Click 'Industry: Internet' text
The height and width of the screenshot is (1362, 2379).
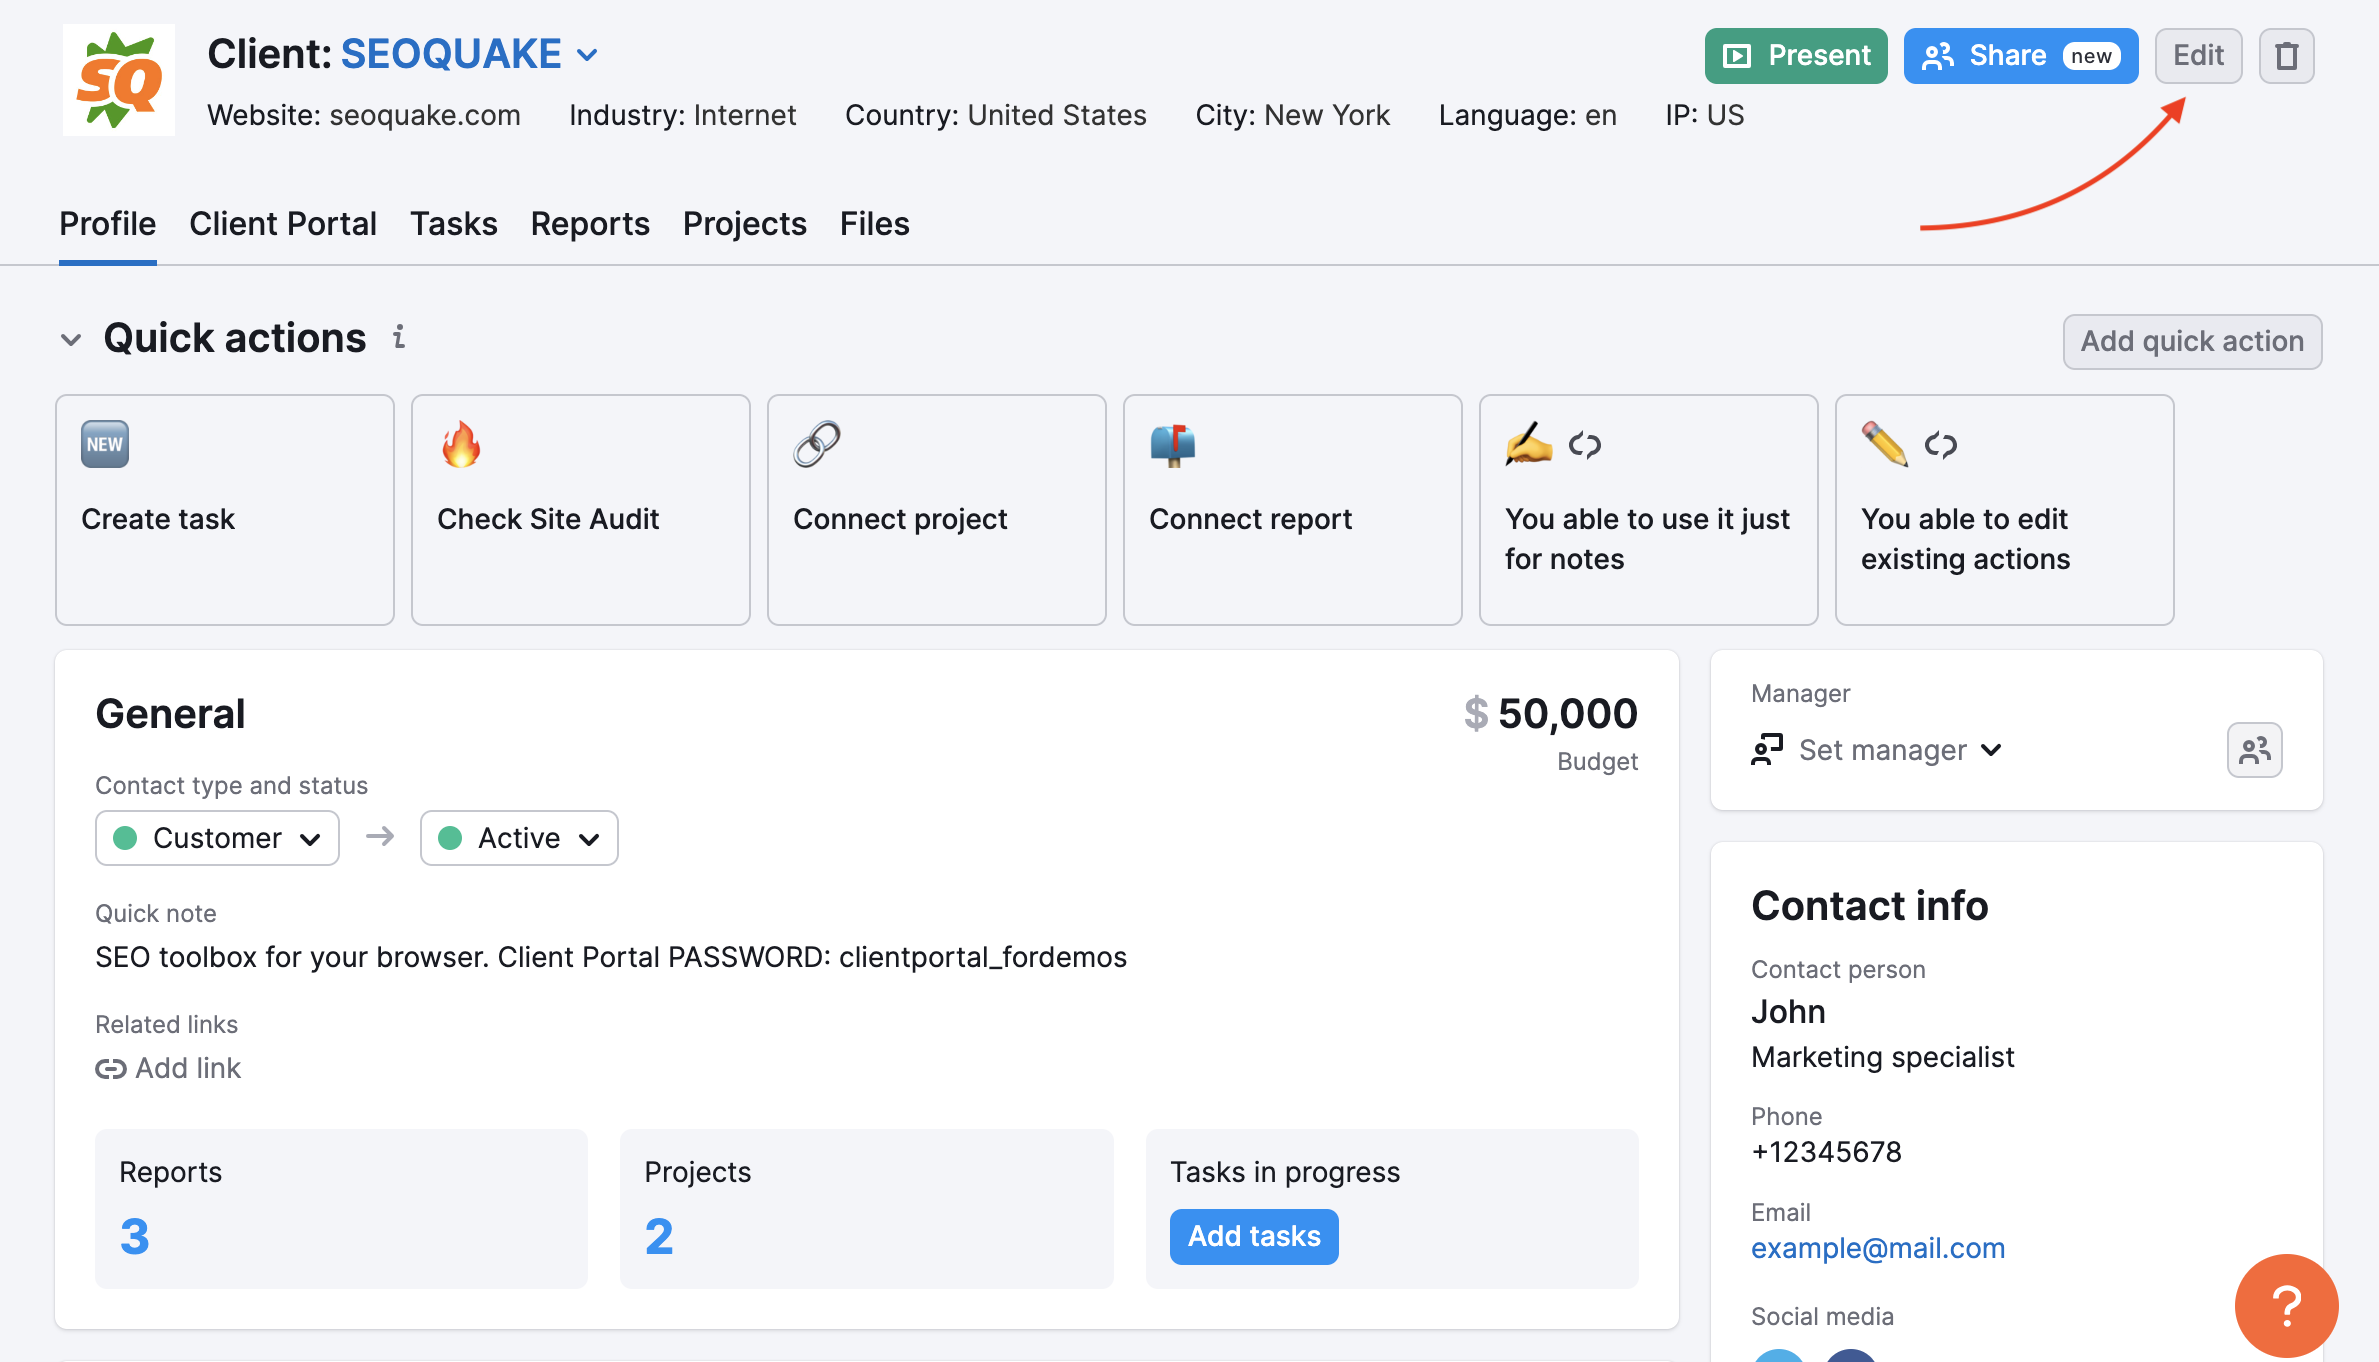[x=683, y=115]
